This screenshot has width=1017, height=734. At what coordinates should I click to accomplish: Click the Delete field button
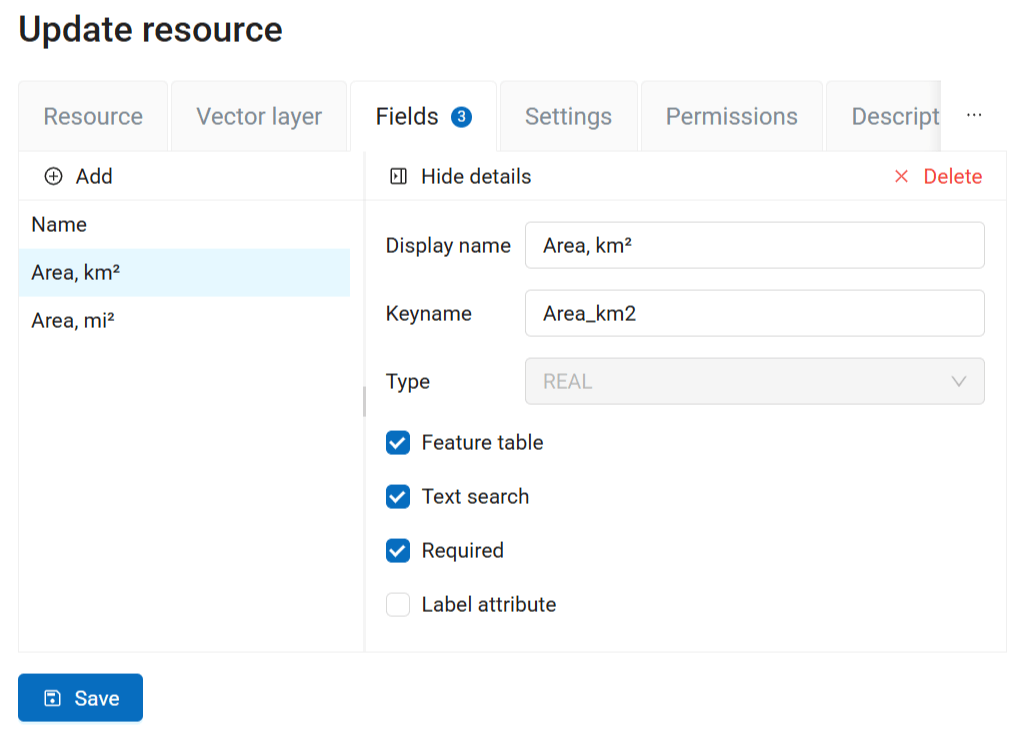tap(938, 176)
